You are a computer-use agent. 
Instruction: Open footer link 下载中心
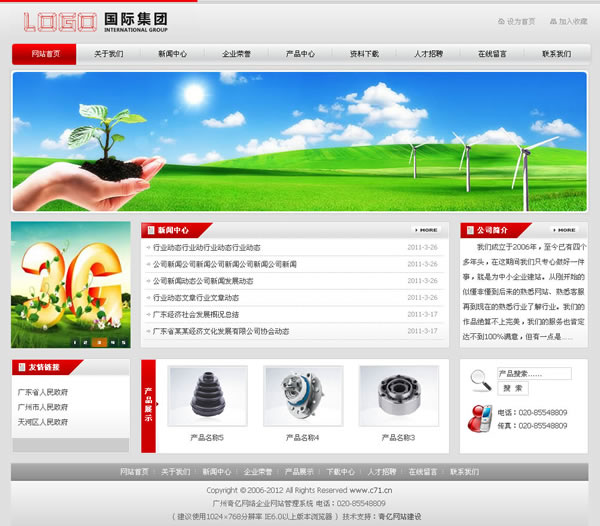point(341,472)
